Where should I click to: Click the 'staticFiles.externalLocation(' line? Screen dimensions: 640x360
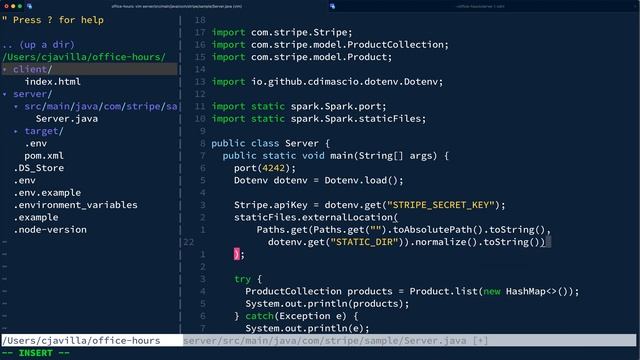pyautogui.click(x=316, y=218)
